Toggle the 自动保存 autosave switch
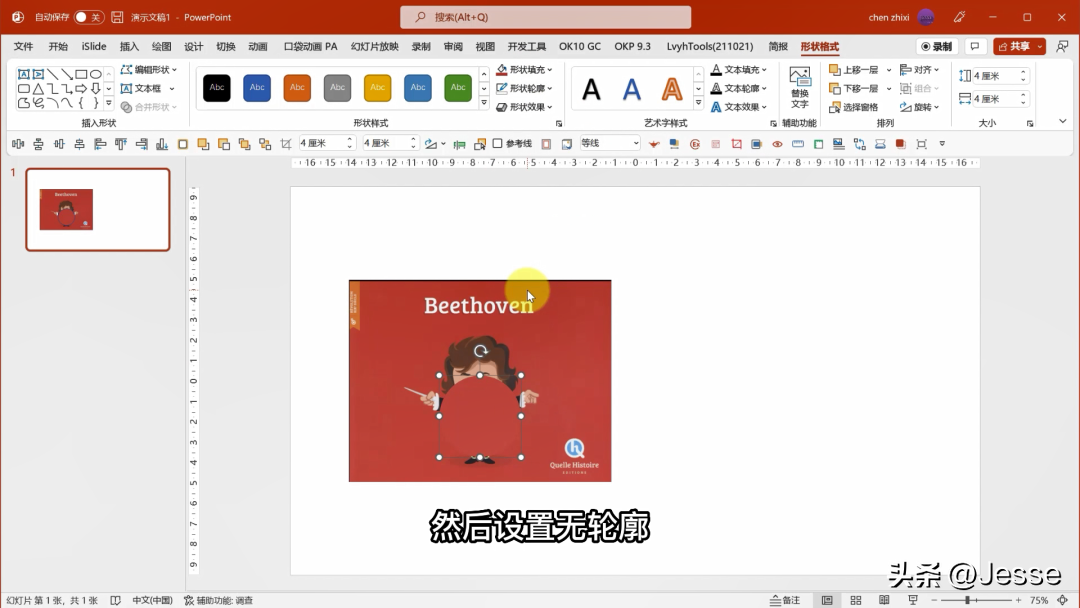This screenshot has height=608, width=1080. (89, 17)
